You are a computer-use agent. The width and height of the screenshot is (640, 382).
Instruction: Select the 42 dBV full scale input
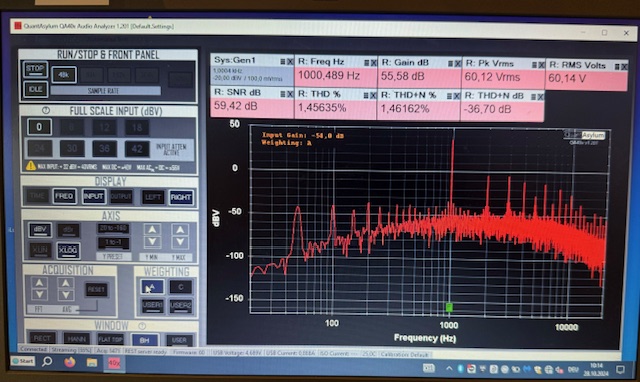[137, 149]
